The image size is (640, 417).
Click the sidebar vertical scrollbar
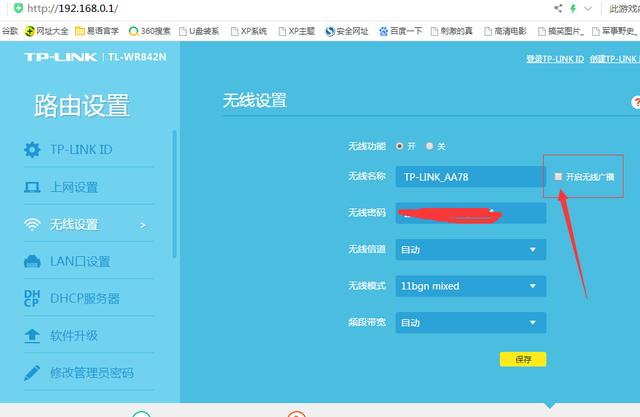174,194
